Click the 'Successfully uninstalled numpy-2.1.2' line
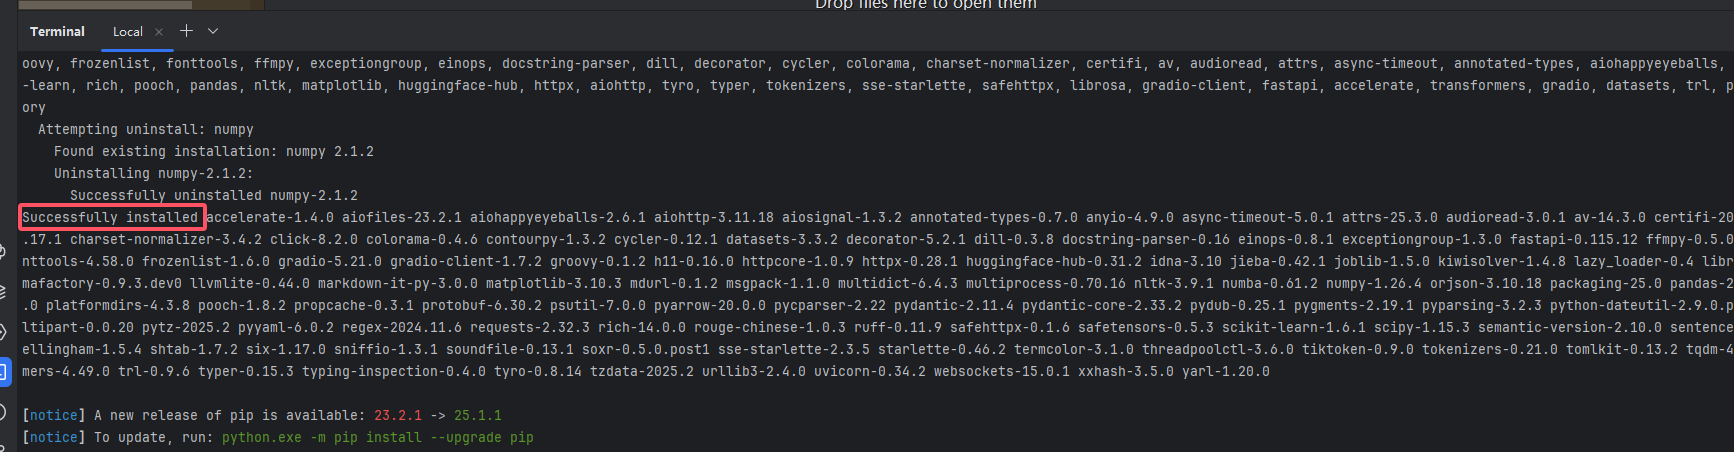 tap(214, 195)
